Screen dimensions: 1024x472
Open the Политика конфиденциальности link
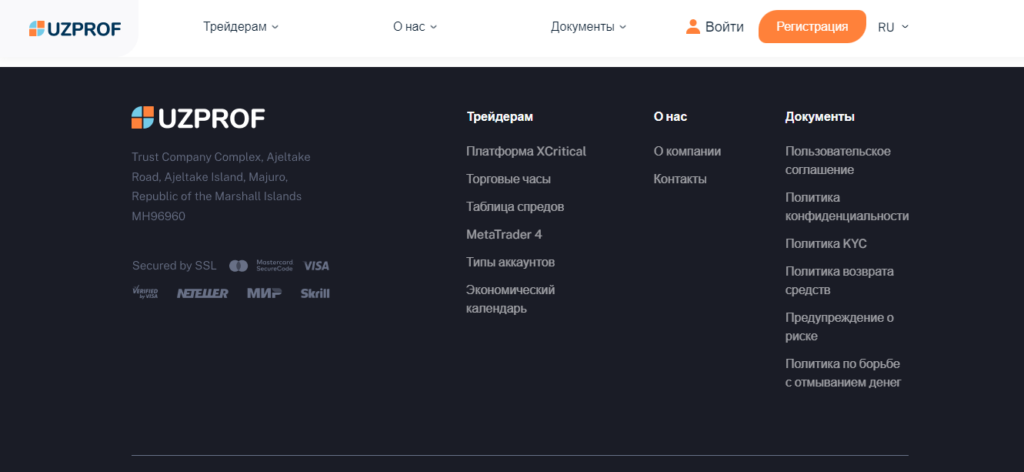click(847, 207)
